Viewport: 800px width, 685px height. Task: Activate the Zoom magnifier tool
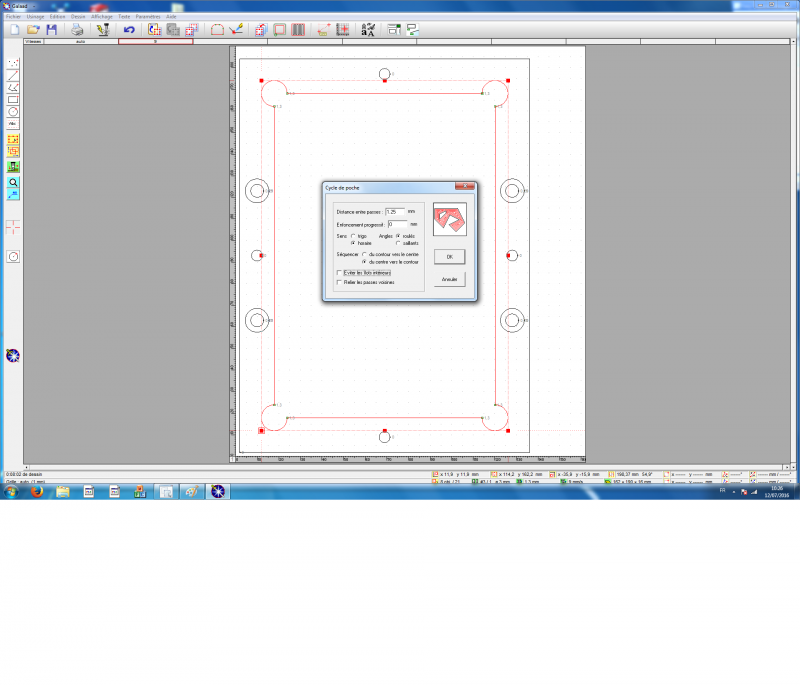[13, 183]
